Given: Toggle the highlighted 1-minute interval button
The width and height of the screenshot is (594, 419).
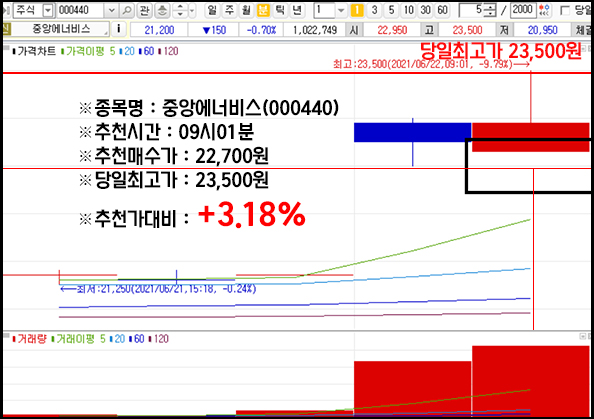Looking at the screenshot, I should pyautogui.click(x=356, y=10).
